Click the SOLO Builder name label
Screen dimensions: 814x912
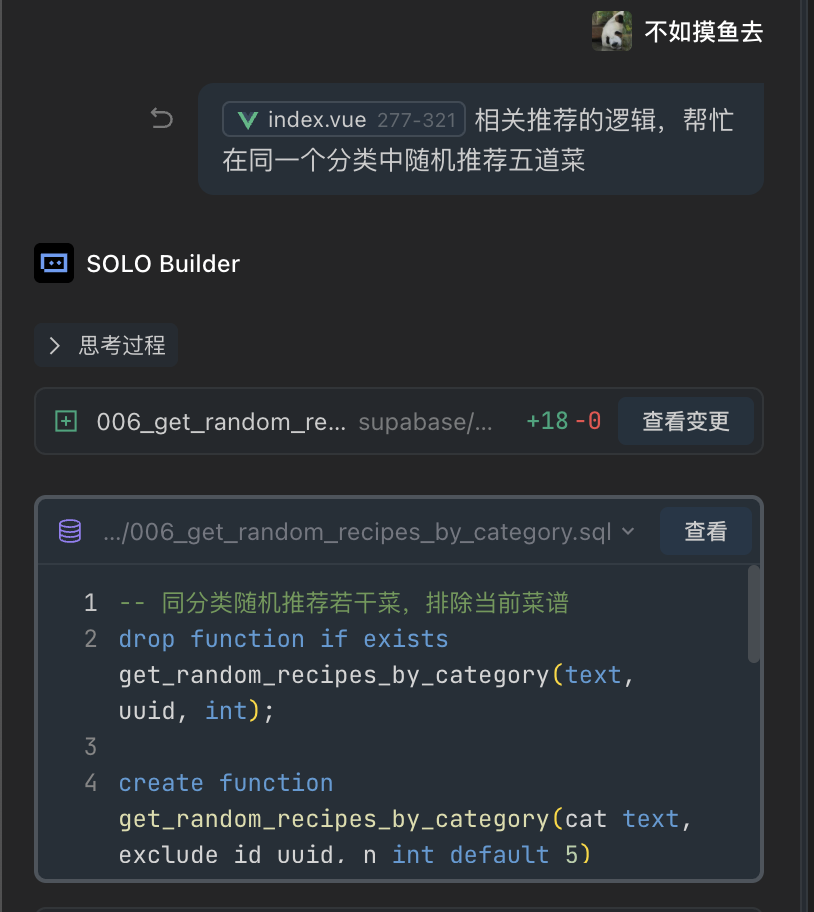coord(163,264)
